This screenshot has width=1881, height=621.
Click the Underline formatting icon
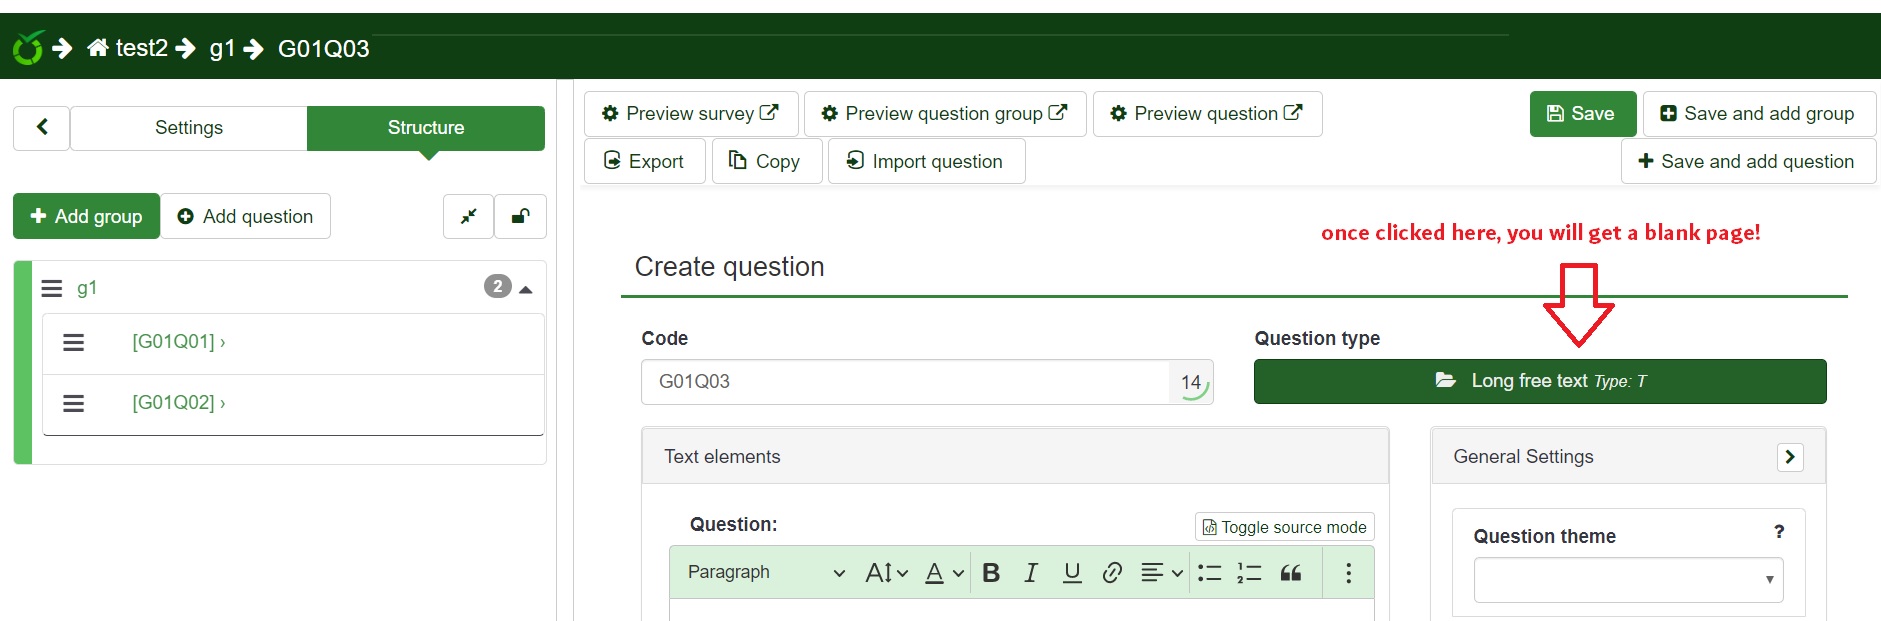pyautogui.click(x=1071, y=572)
